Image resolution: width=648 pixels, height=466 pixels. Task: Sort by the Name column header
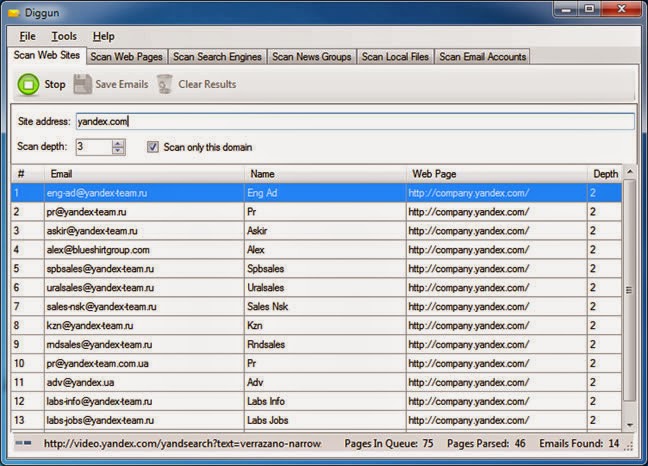coord(325,174)
